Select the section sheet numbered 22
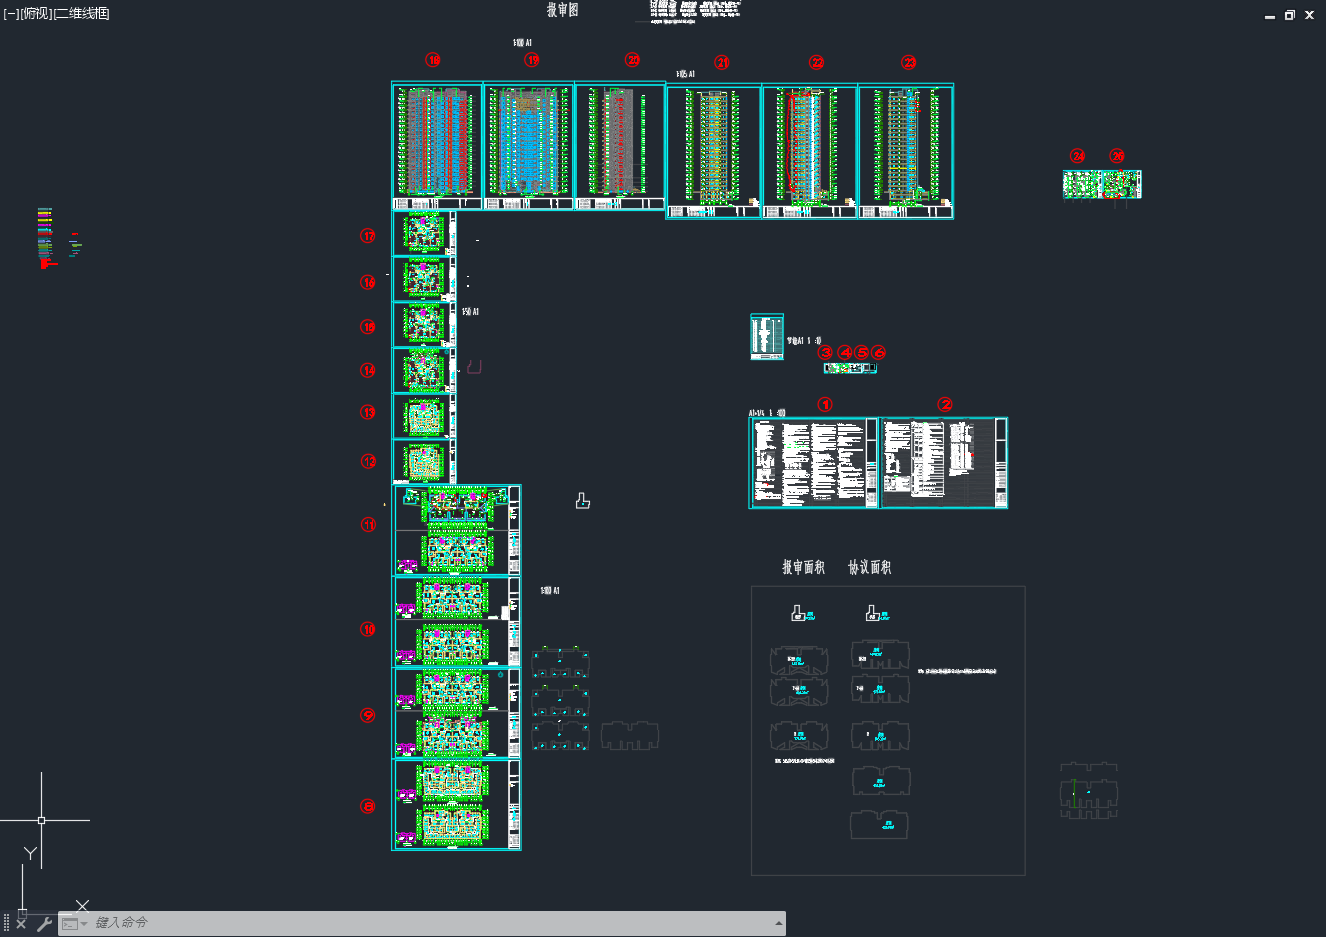The height and width of the screenshot is (937, 1326). click(810, 151)
